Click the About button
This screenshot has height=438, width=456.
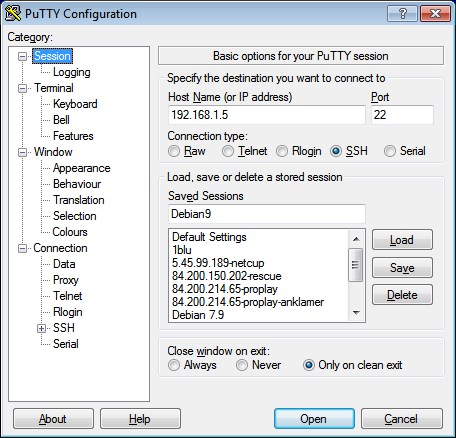(x=53, y=419)
